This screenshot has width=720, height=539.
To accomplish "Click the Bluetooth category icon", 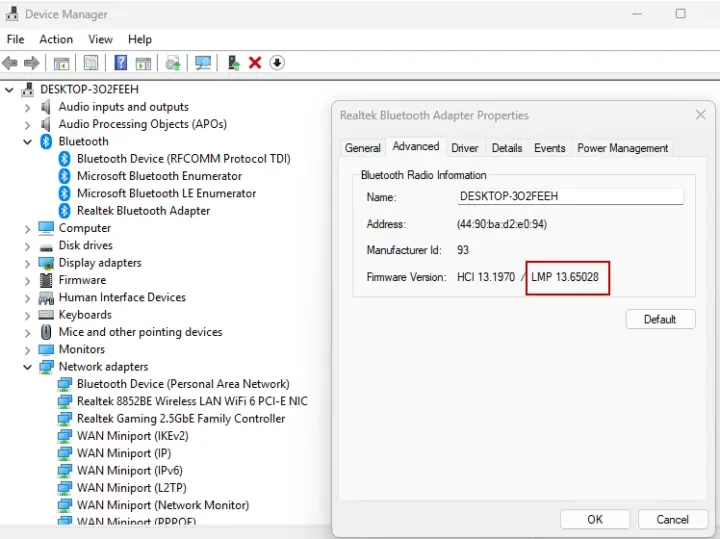I will 46,141.
